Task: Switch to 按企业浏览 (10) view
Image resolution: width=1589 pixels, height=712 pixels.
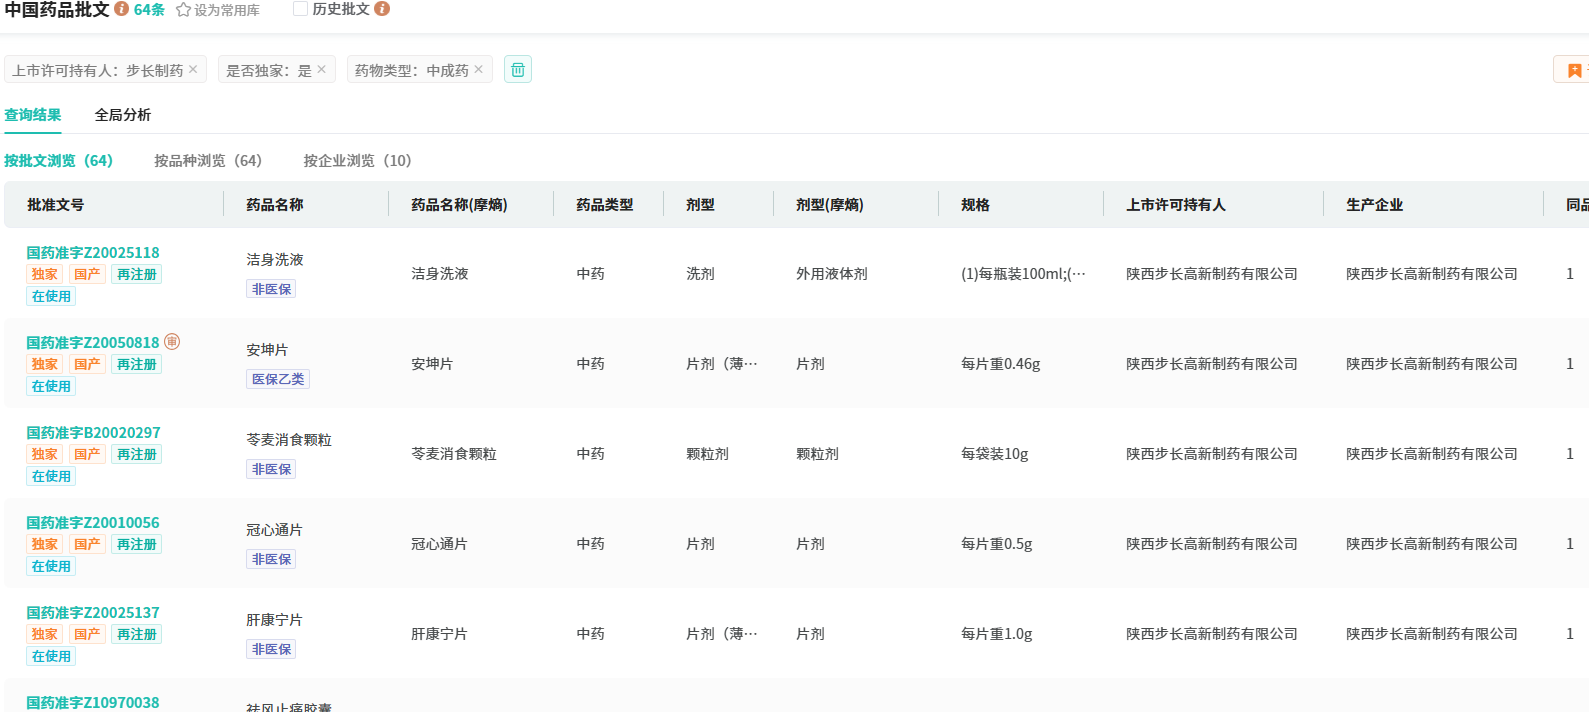Action: point(357,161)
